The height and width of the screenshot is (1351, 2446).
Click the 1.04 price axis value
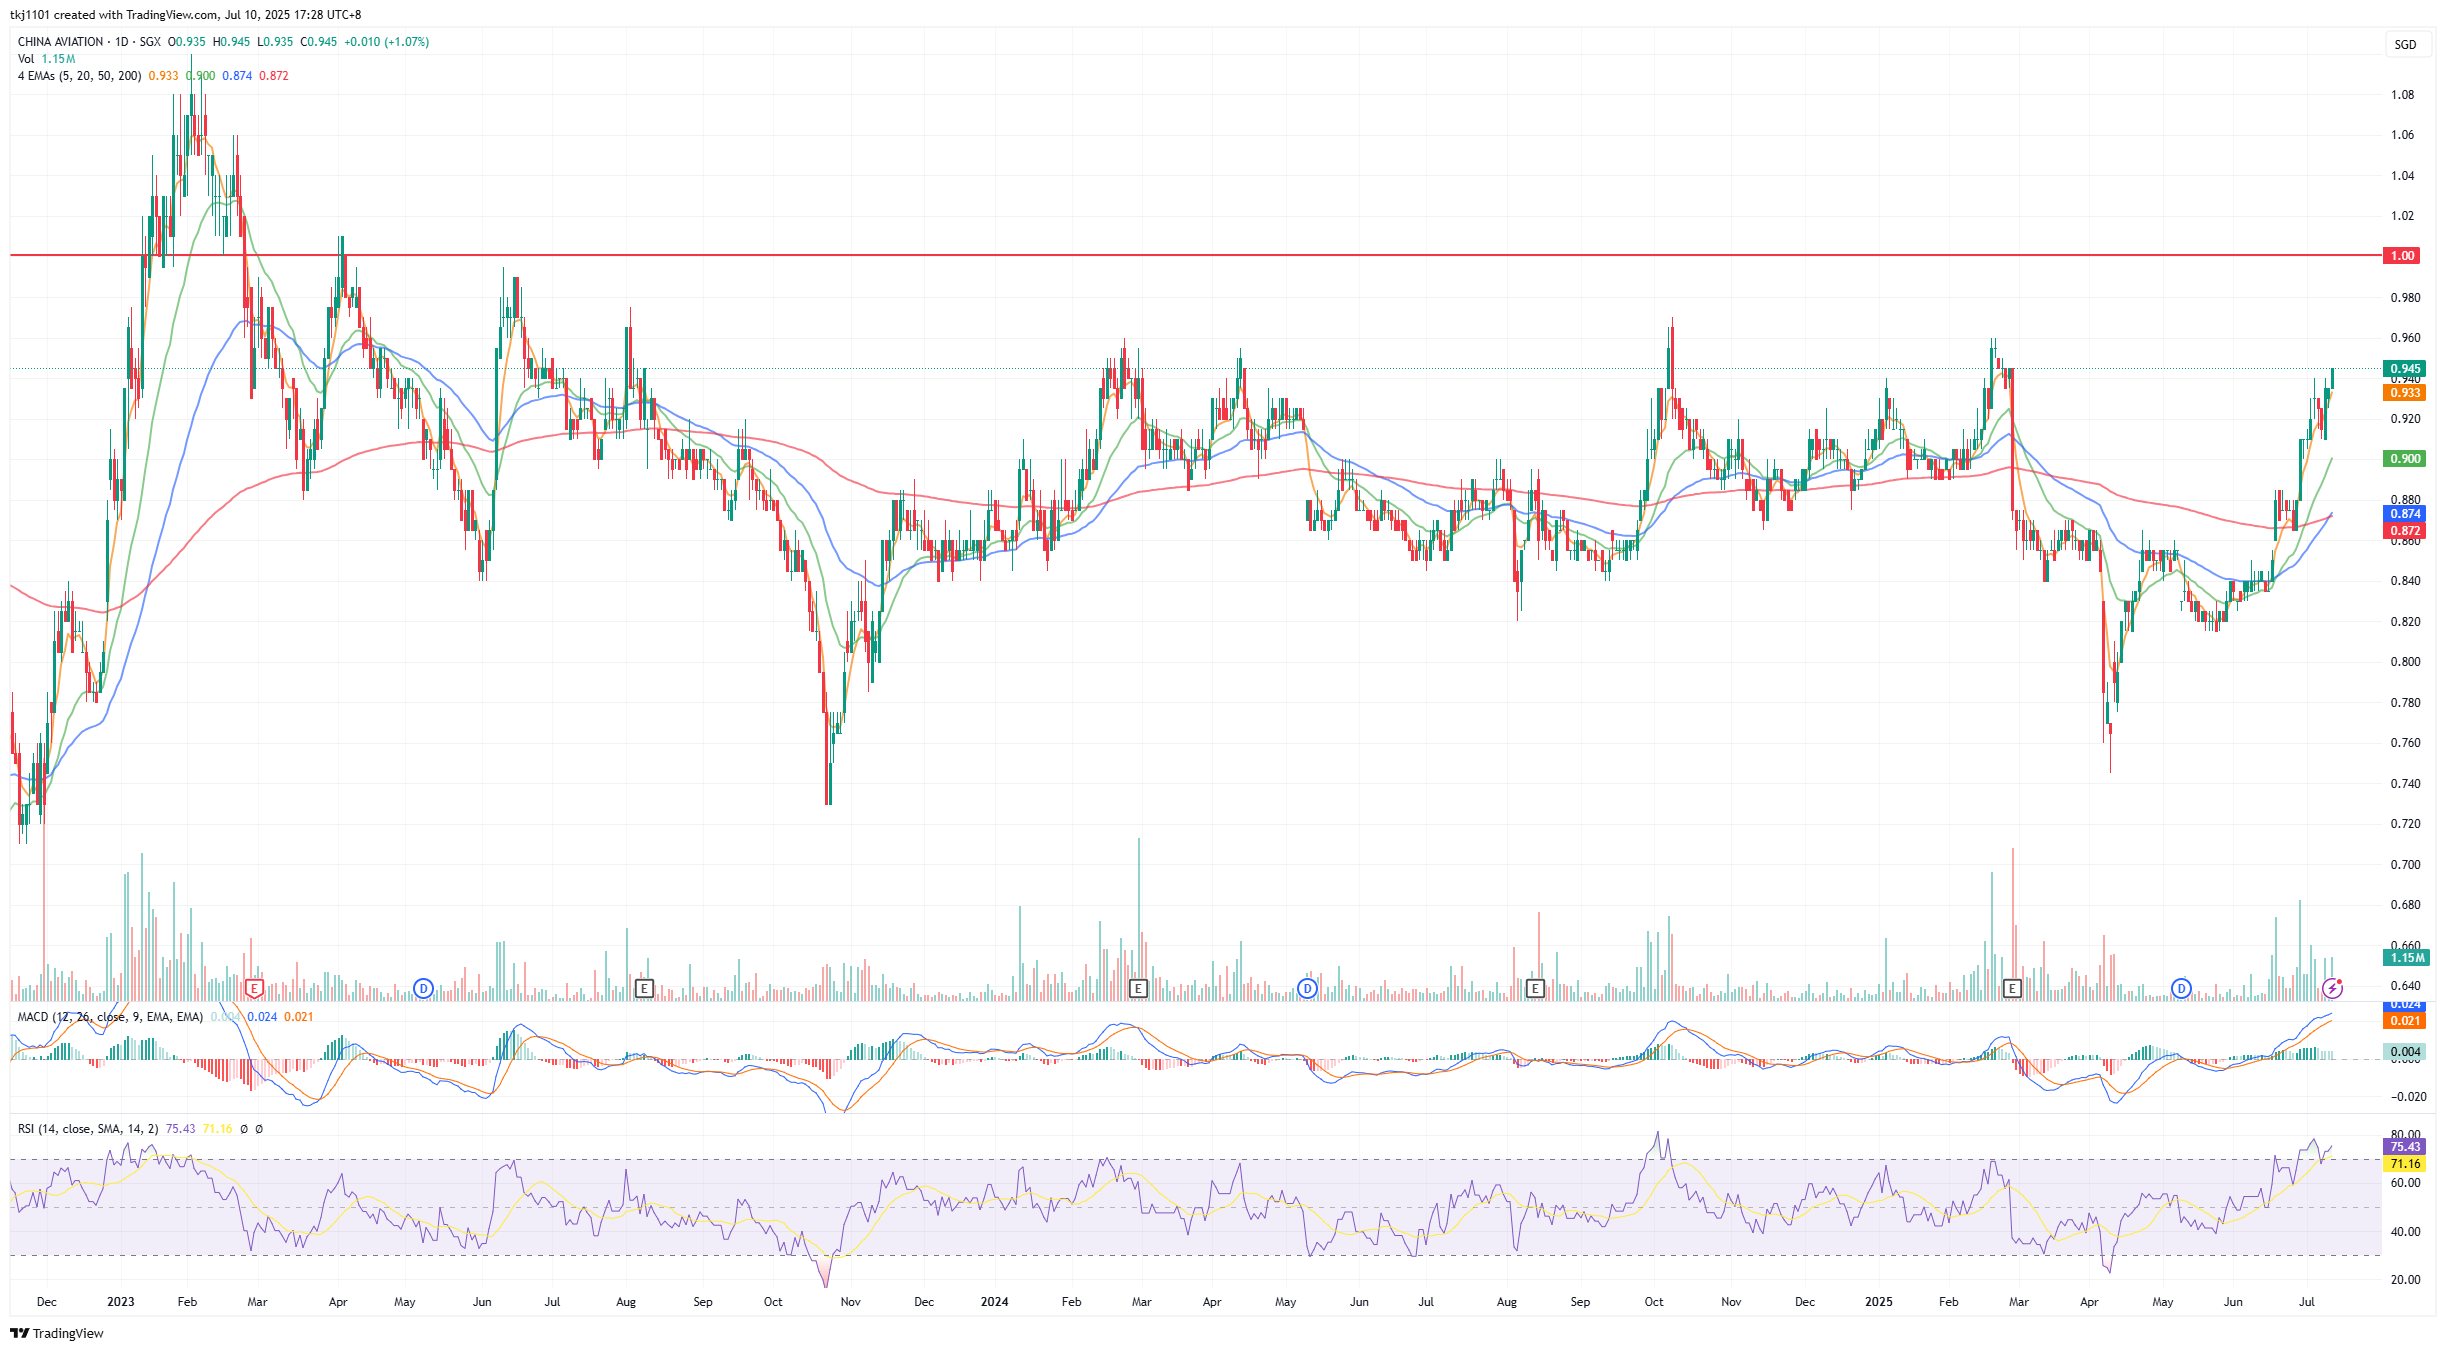click(x=2402, y=176)
